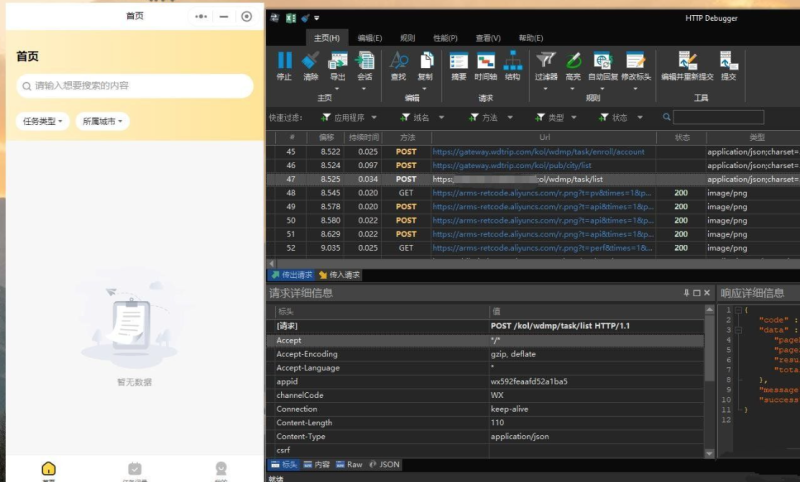800x482 pixels.
Task: Select the appid value wx592feaafd52a1ba5
Action: click(529, 382)
